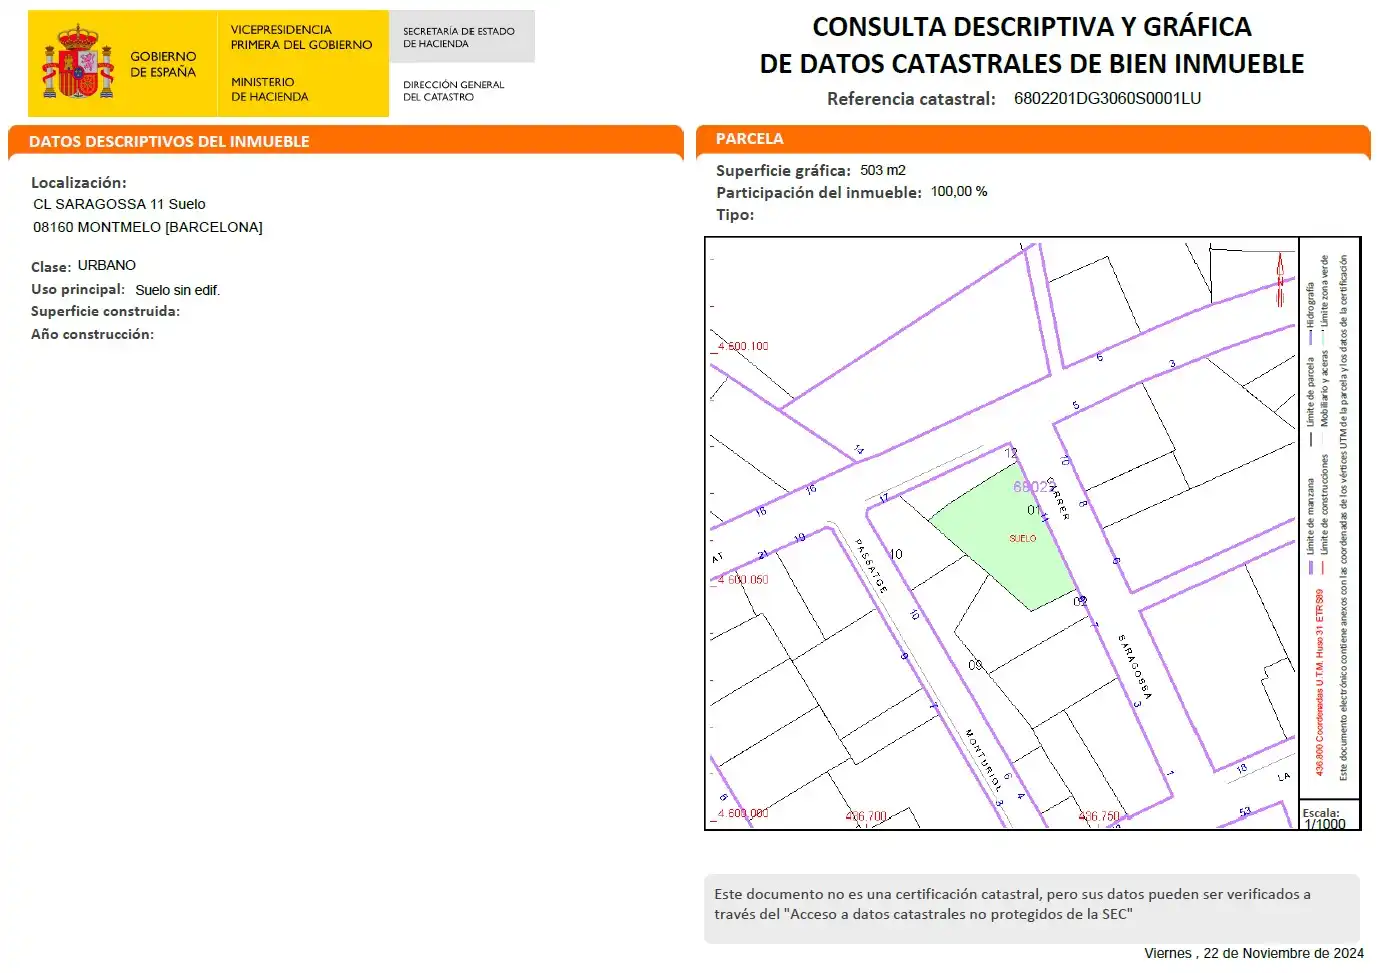Click the 'Escala: 1/1000' scale box
This screenshot has height=973, width=1379.
pos(1329,815)
